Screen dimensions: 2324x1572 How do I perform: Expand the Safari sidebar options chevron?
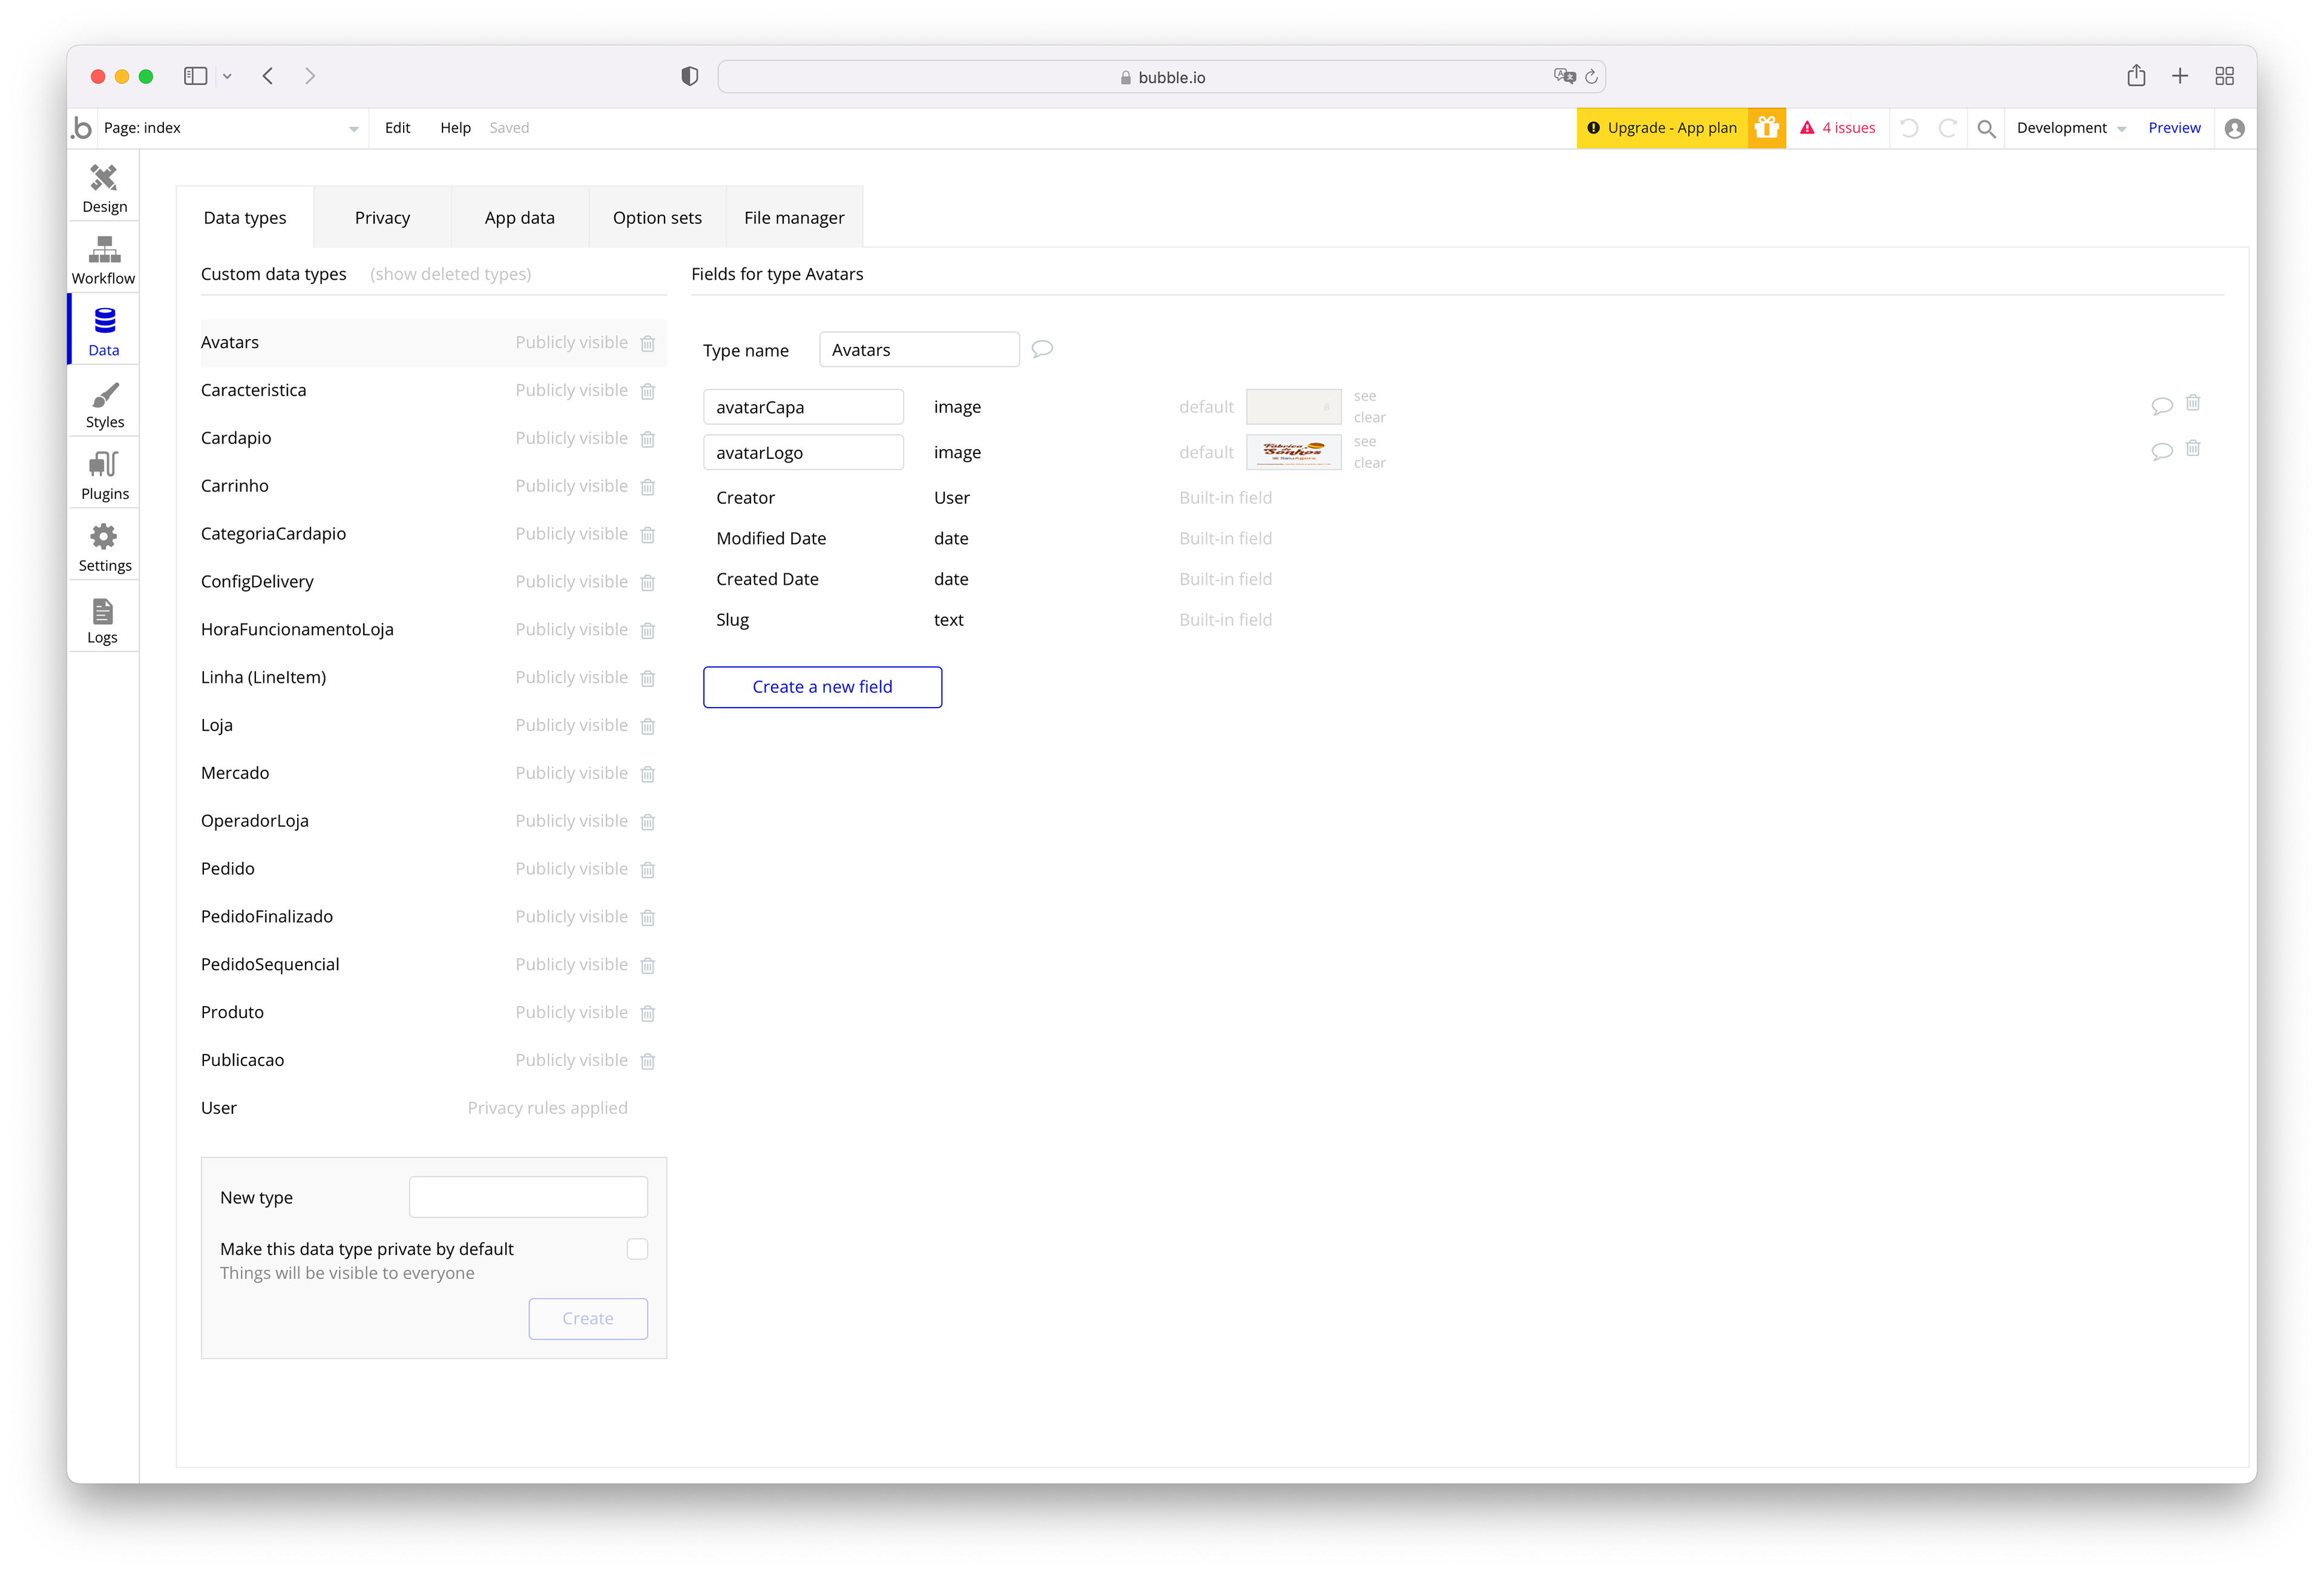pyautogui.click(x=227, y=76)
